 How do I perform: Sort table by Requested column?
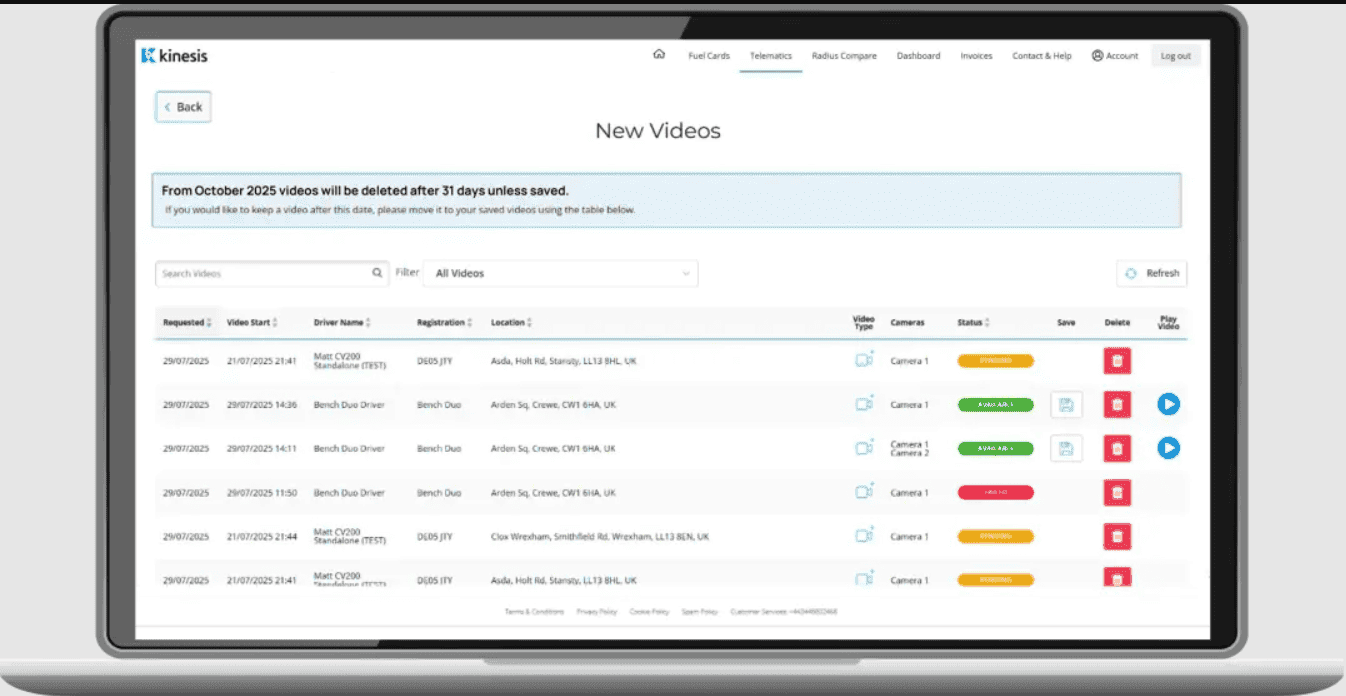188,323
